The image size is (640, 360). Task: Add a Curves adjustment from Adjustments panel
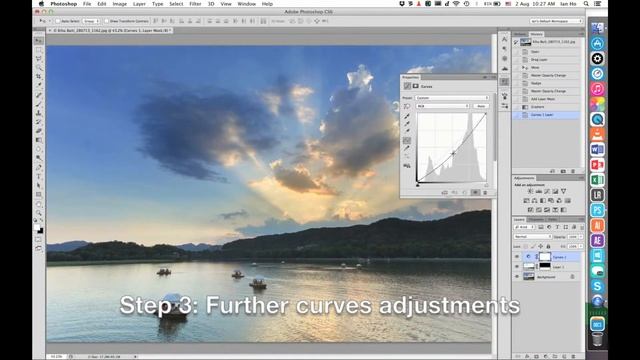tap(547, 191)
